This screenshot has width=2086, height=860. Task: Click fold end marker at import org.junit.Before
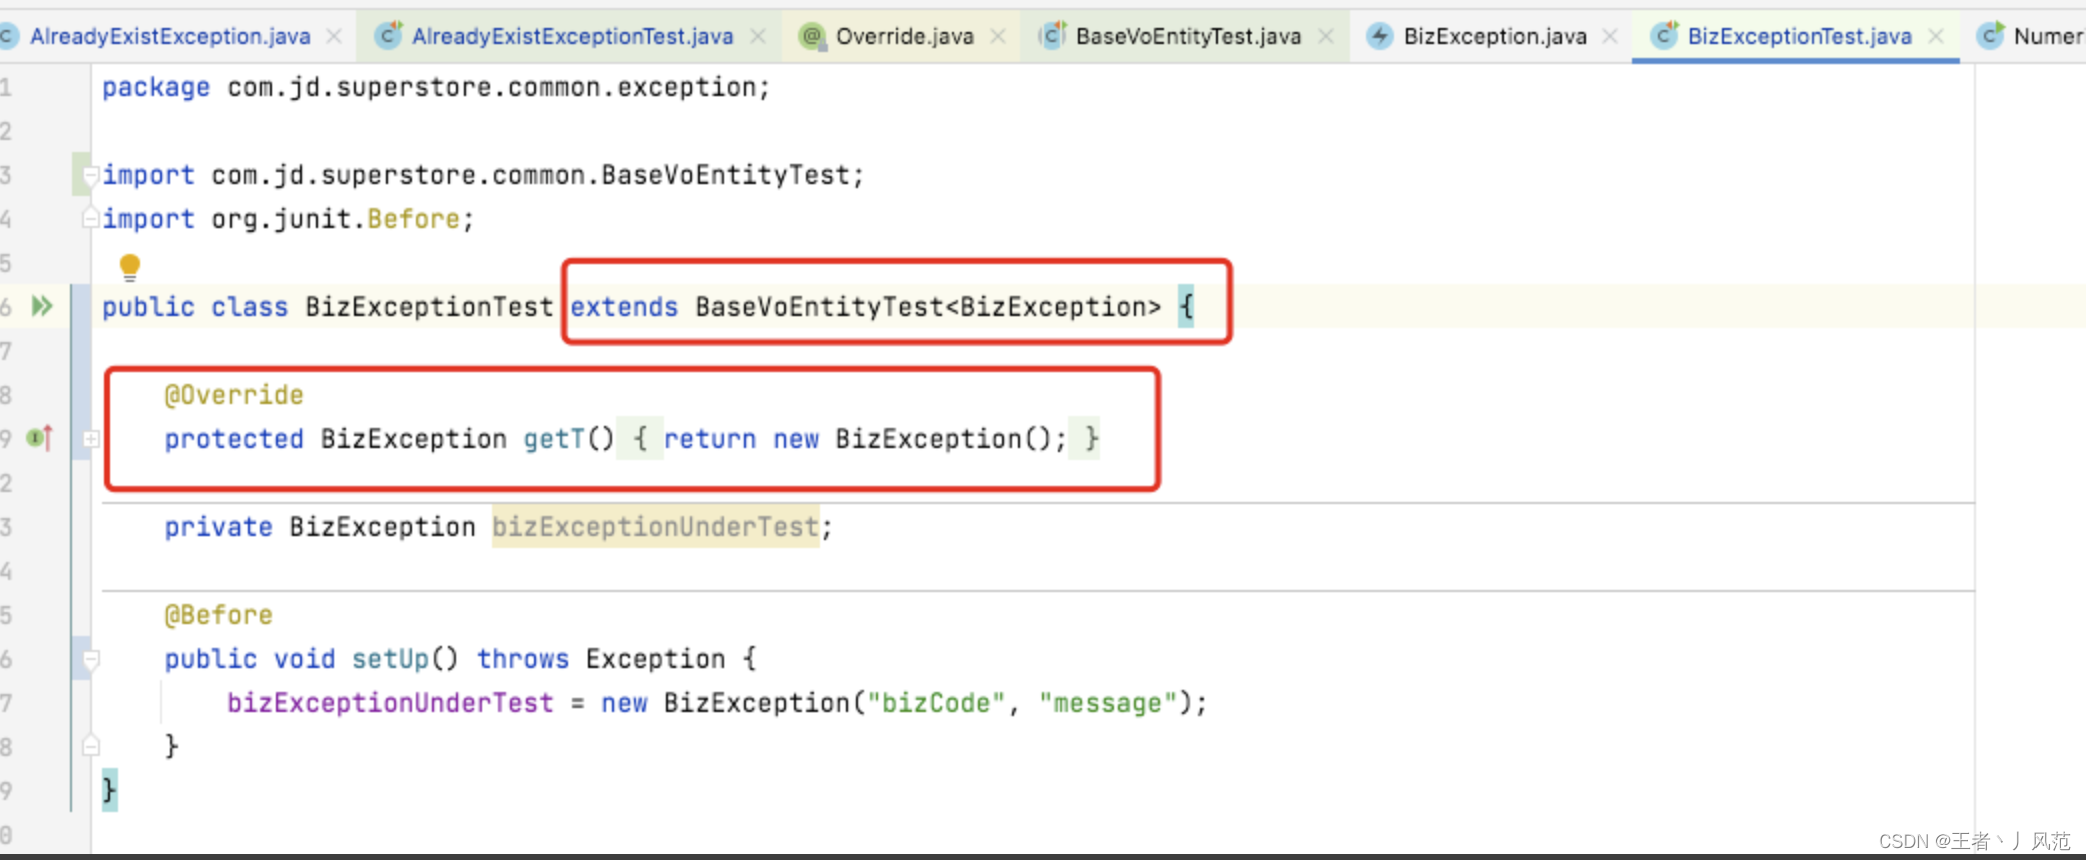(x=90, y=217)
